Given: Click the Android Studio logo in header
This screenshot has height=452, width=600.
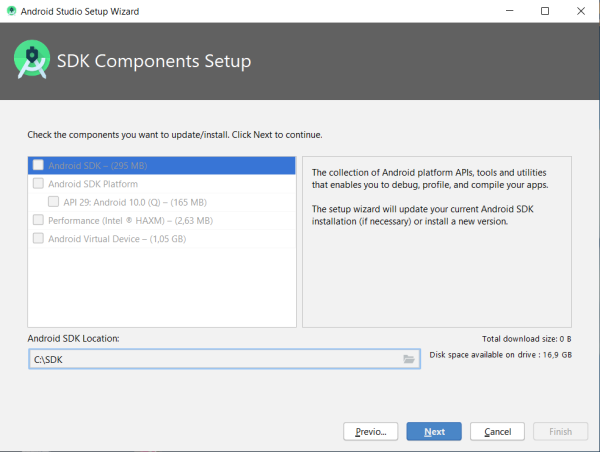Looking at the screenshot, I should point(32,62).
